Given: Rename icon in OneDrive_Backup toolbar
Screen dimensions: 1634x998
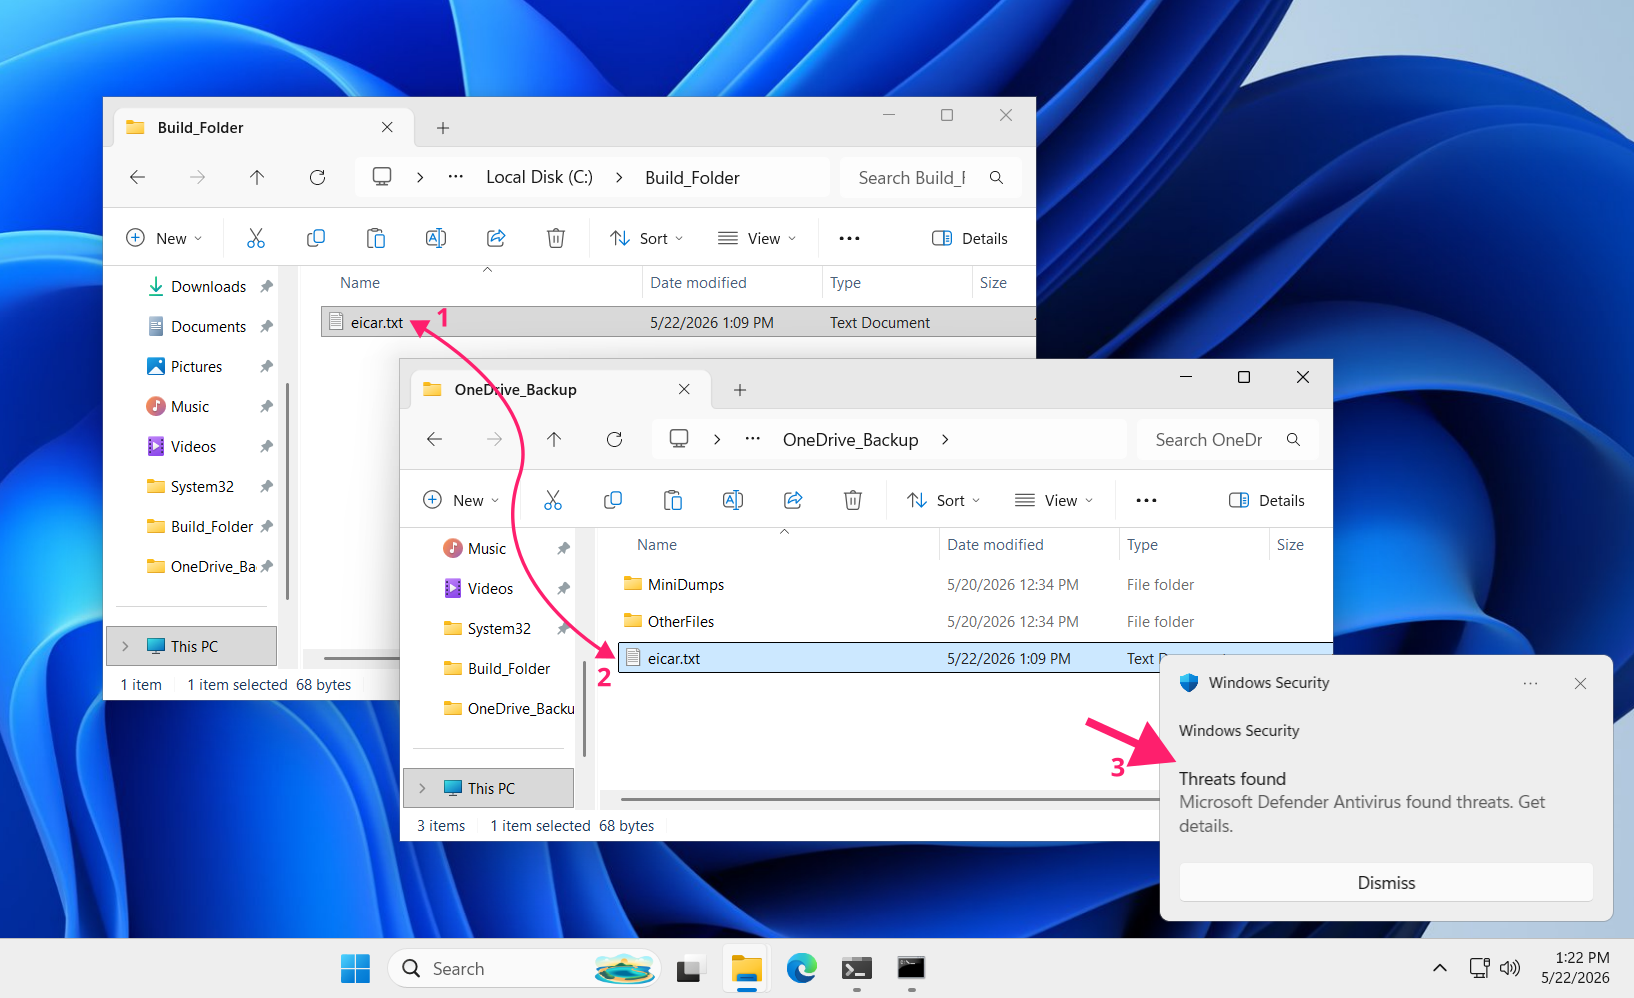Looking at the screenshot, I should pyautogui.click(x=733, y=500).
